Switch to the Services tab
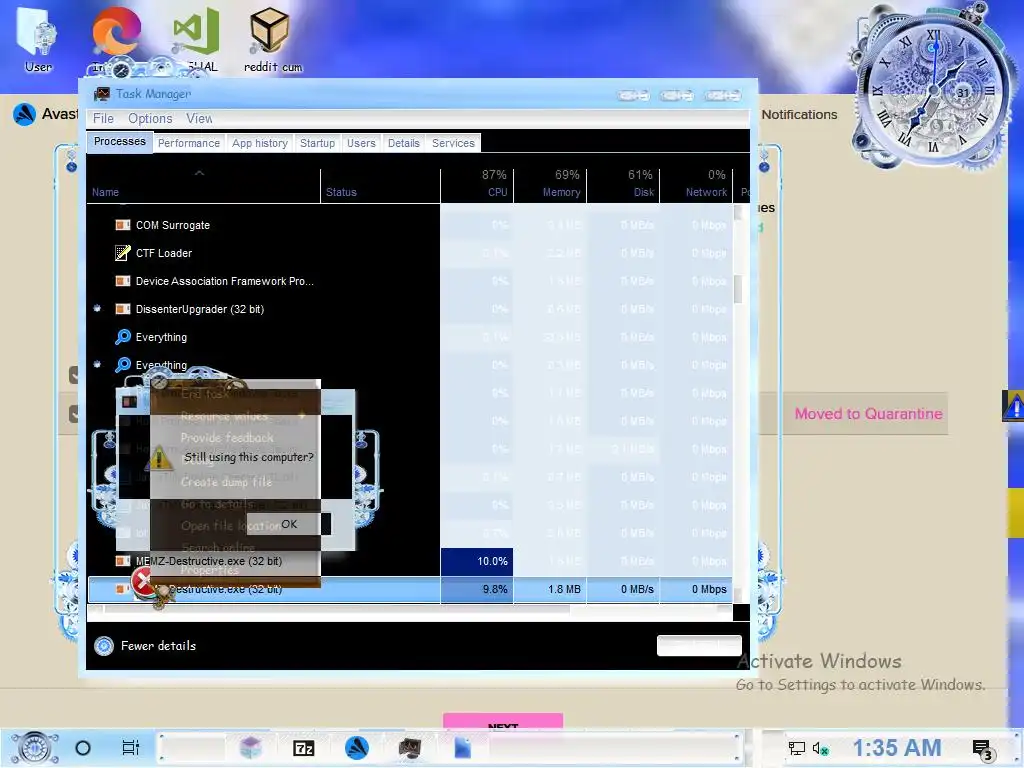The height and width of the screenshot is (768, 1024). 453,143
